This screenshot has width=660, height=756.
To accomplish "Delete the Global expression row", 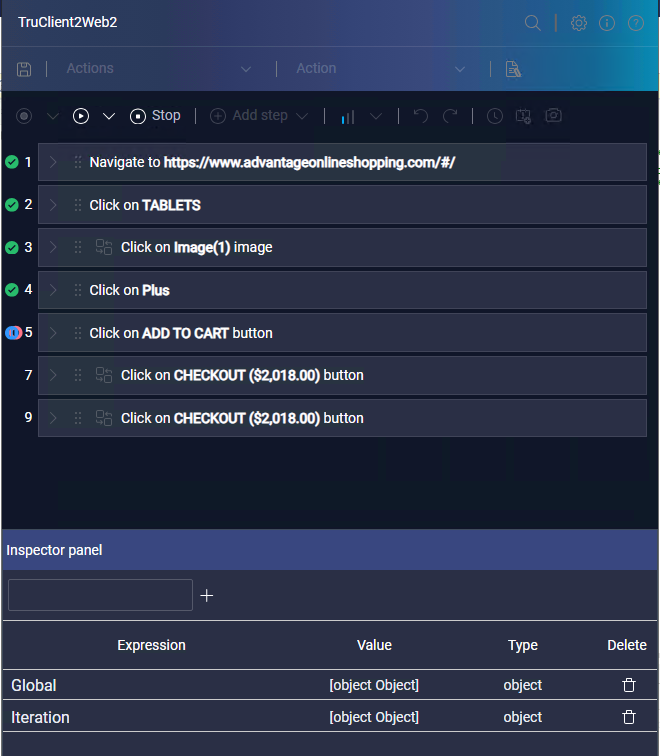I will [x=628, y=685].
